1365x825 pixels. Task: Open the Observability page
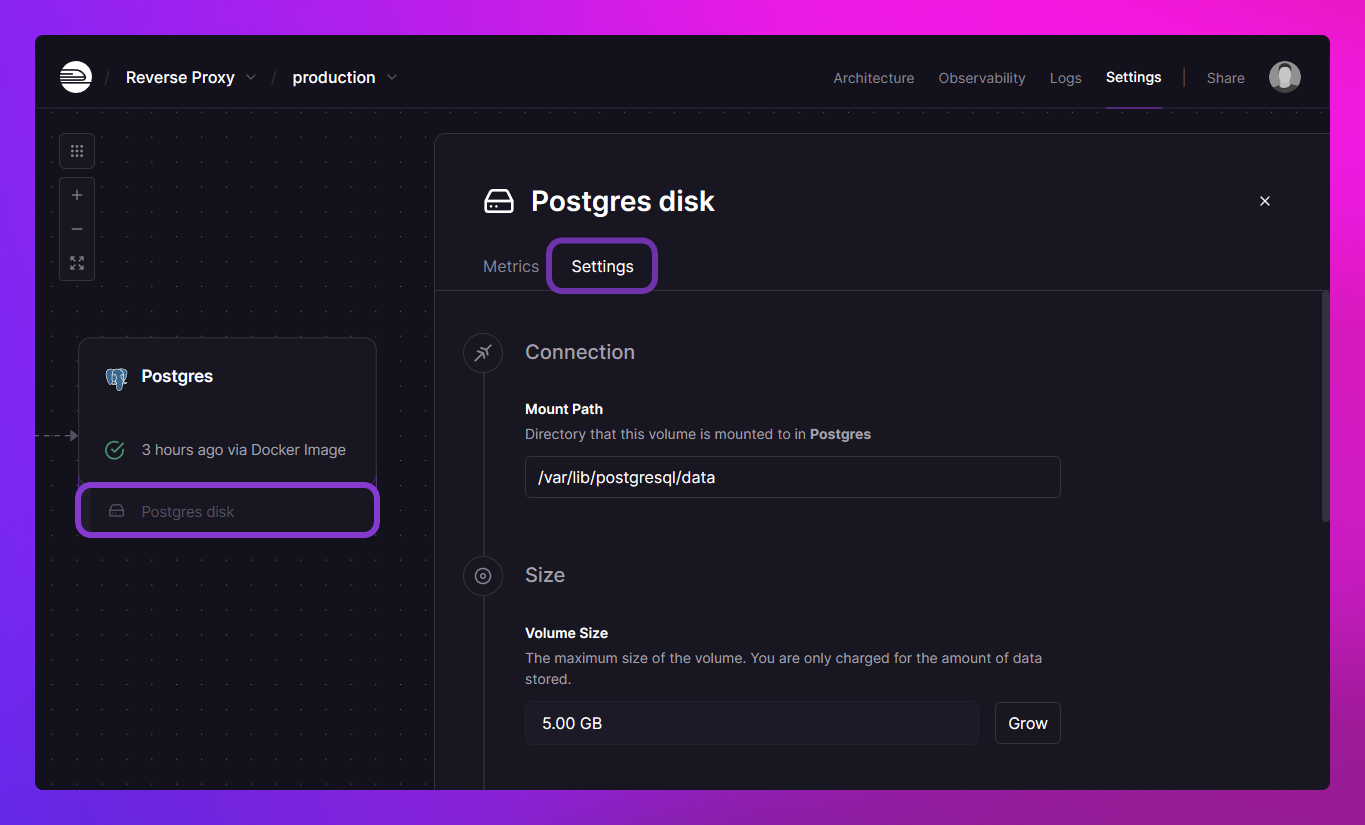pos(981,78)
